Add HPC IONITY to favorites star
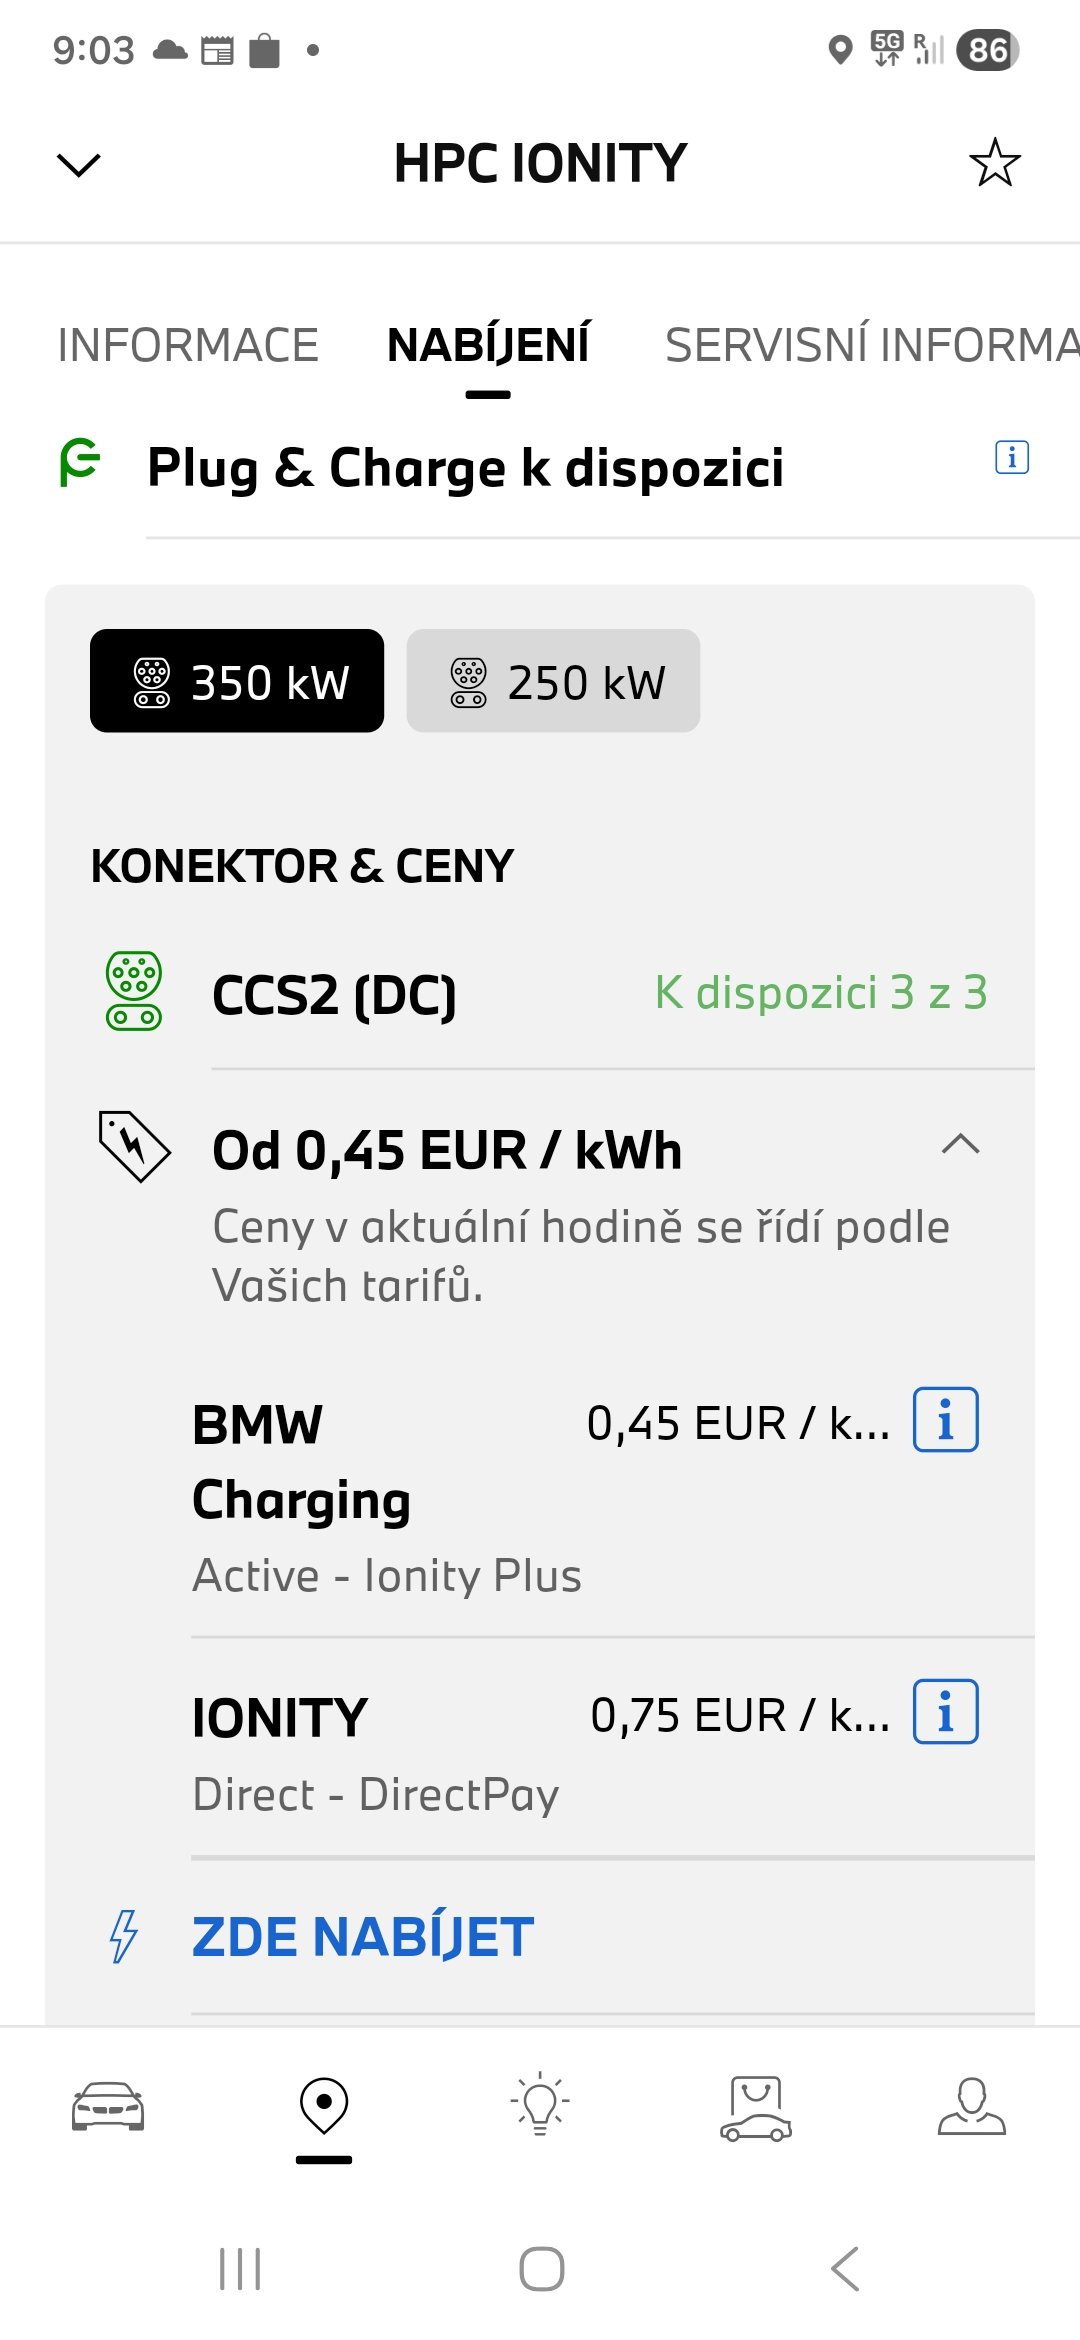This screenshot has height=2340, width=1080. coord(994,163)
